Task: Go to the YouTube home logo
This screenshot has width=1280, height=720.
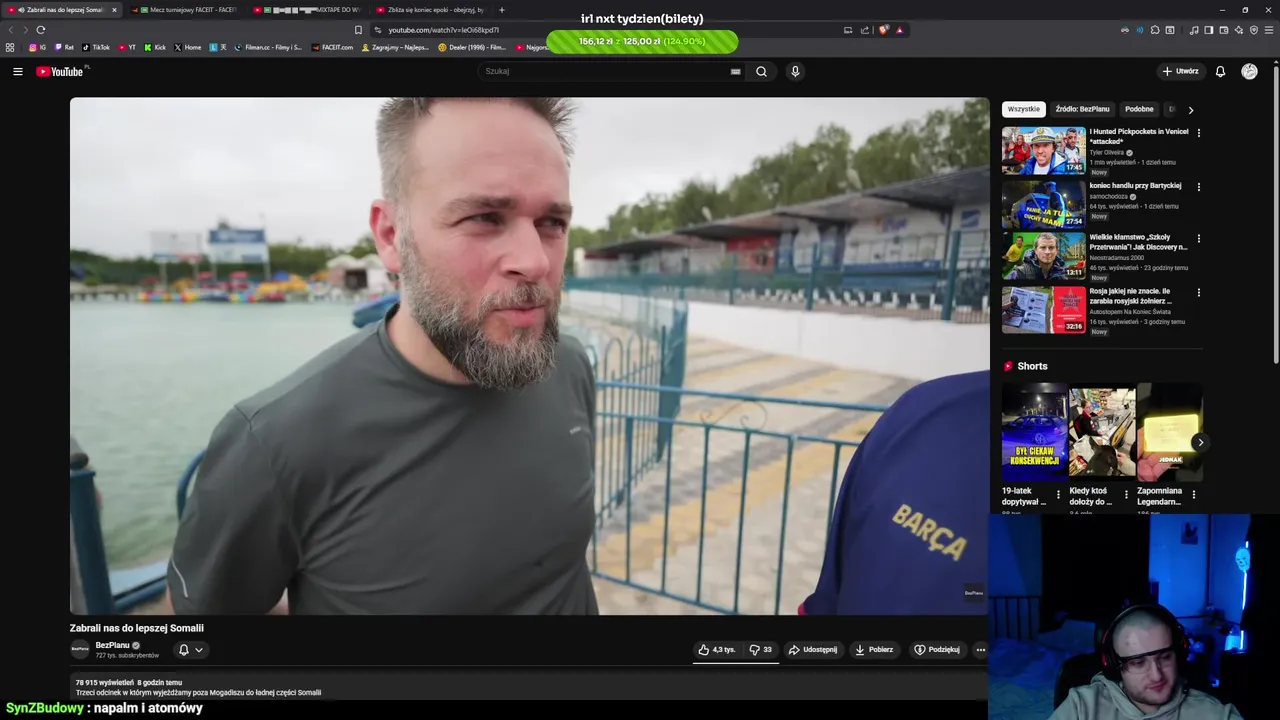Action: coord(60,71)
